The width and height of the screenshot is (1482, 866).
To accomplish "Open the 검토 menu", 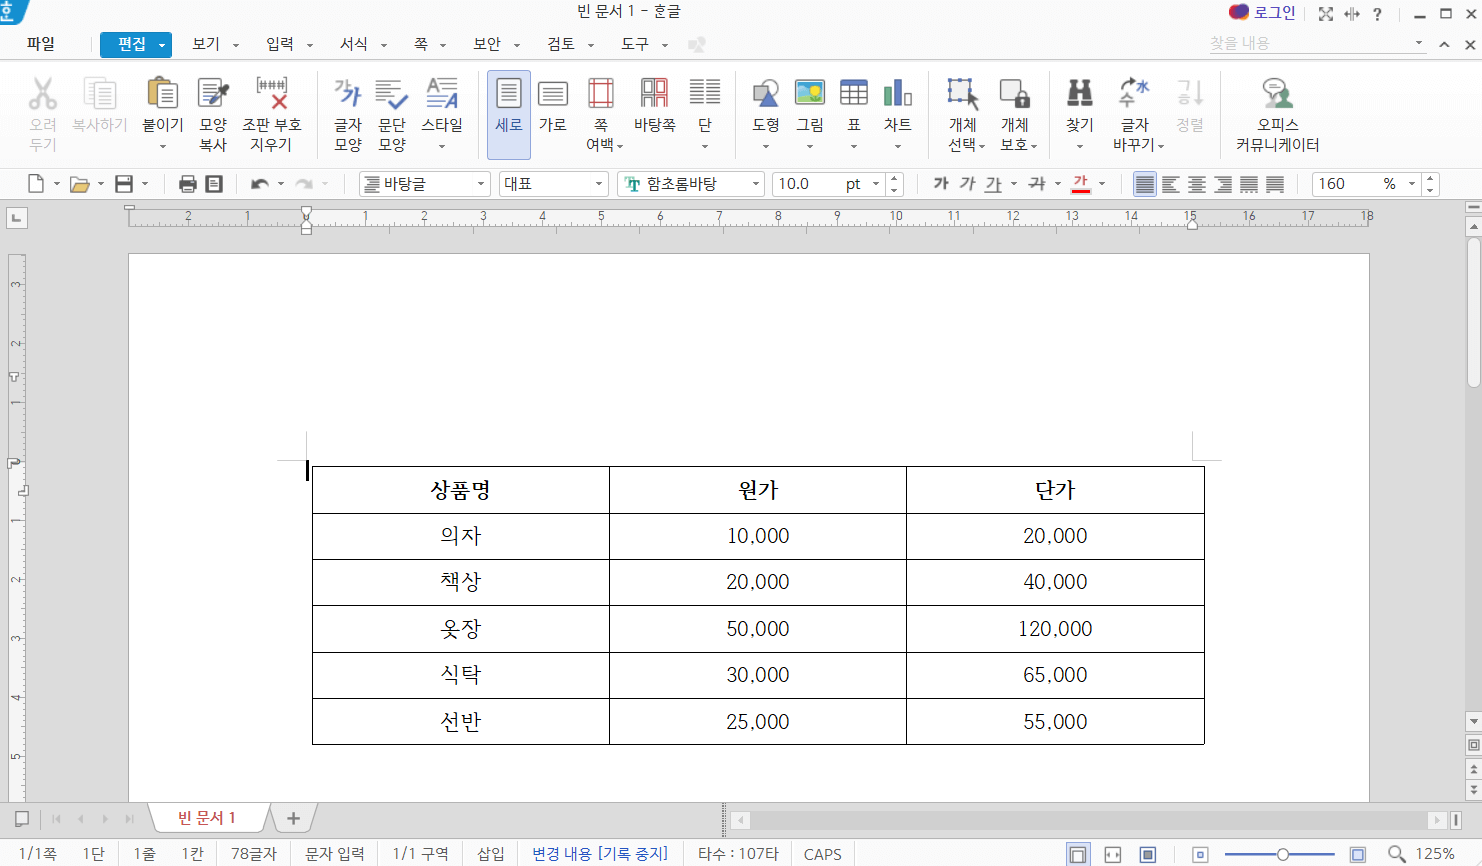I will [561, 44].
